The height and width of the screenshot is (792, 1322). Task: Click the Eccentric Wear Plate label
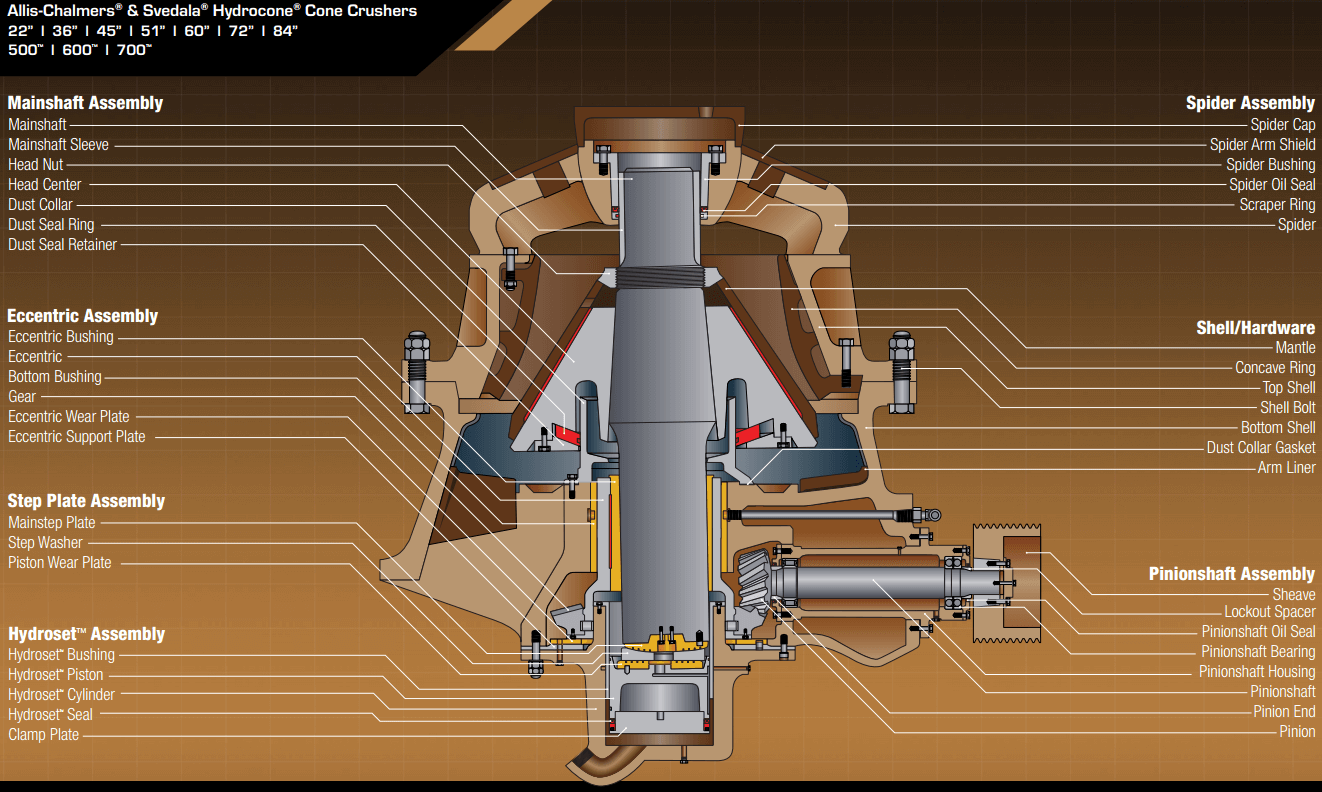(x=69, y=417)
